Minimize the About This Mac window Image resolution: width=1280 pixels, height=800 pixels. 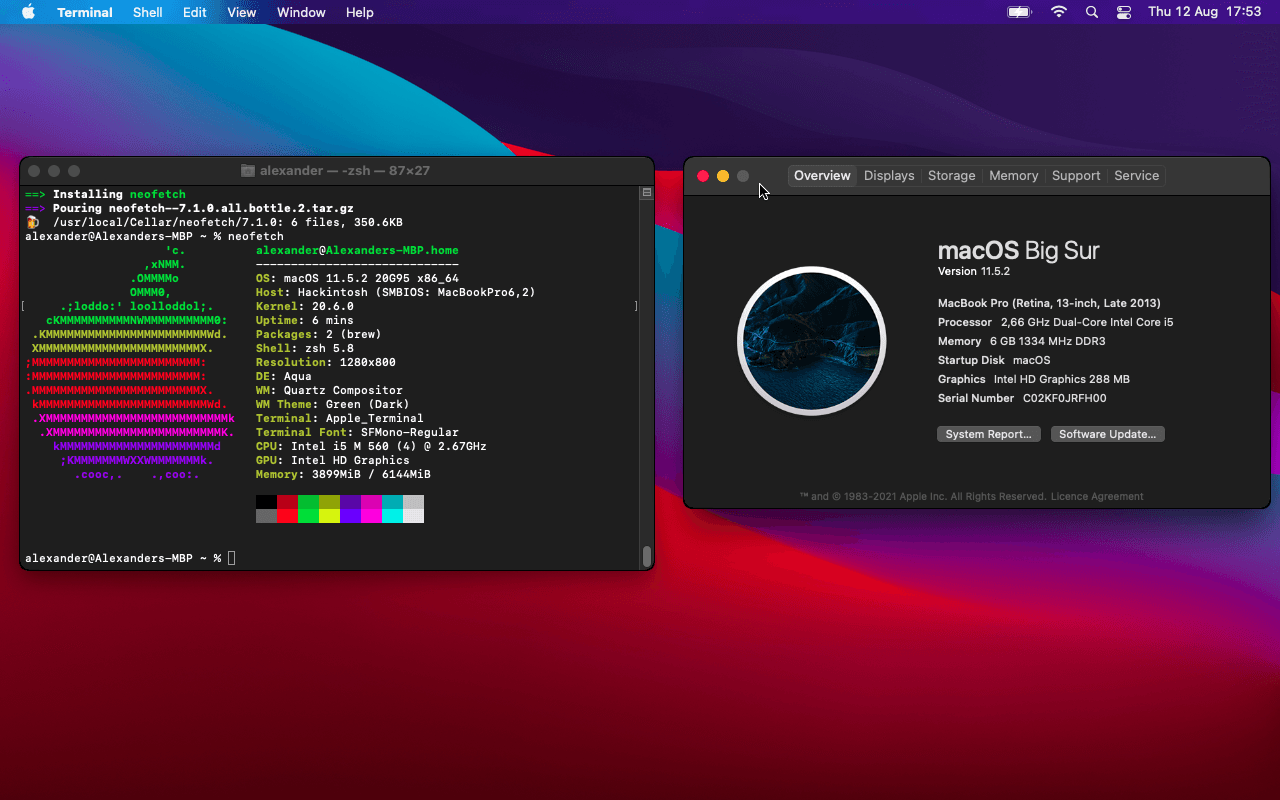(x=723, y=176)
